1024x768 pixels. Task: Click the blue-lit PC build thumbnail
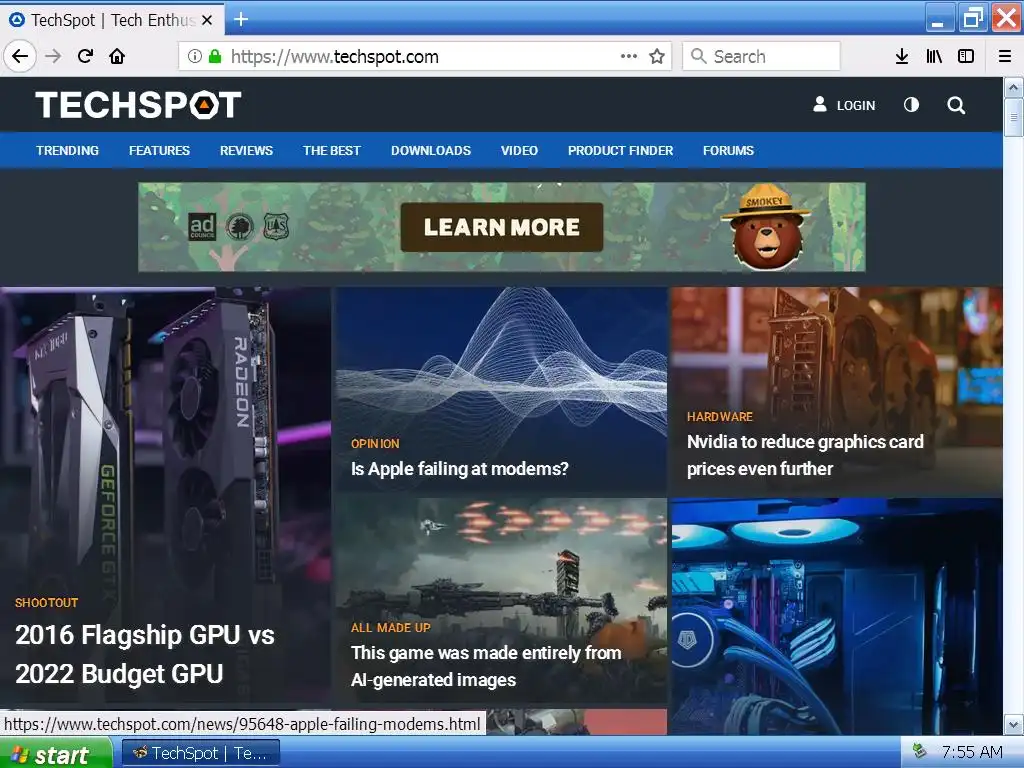click(x=837, y=616)
